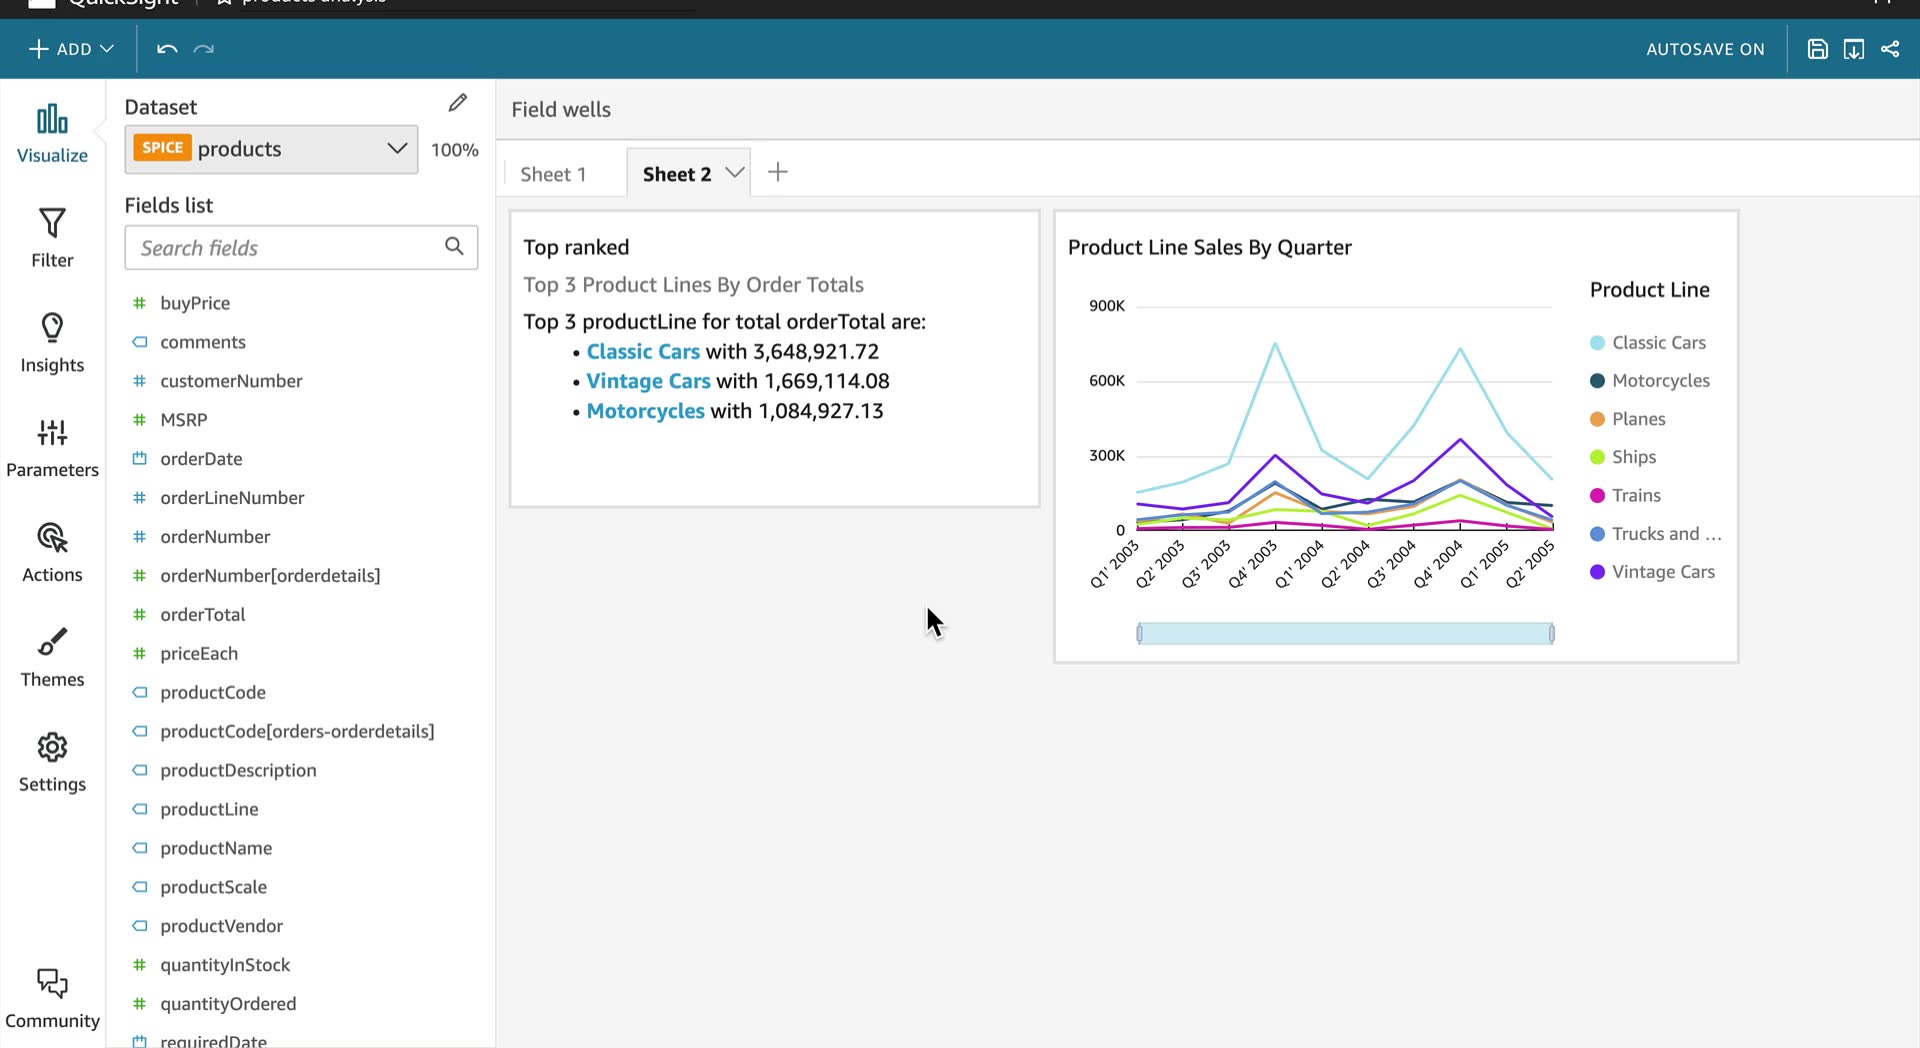Open the Settings panel
The width and height of the screenshot is (1920, 1048).
[x=52, y=763]
